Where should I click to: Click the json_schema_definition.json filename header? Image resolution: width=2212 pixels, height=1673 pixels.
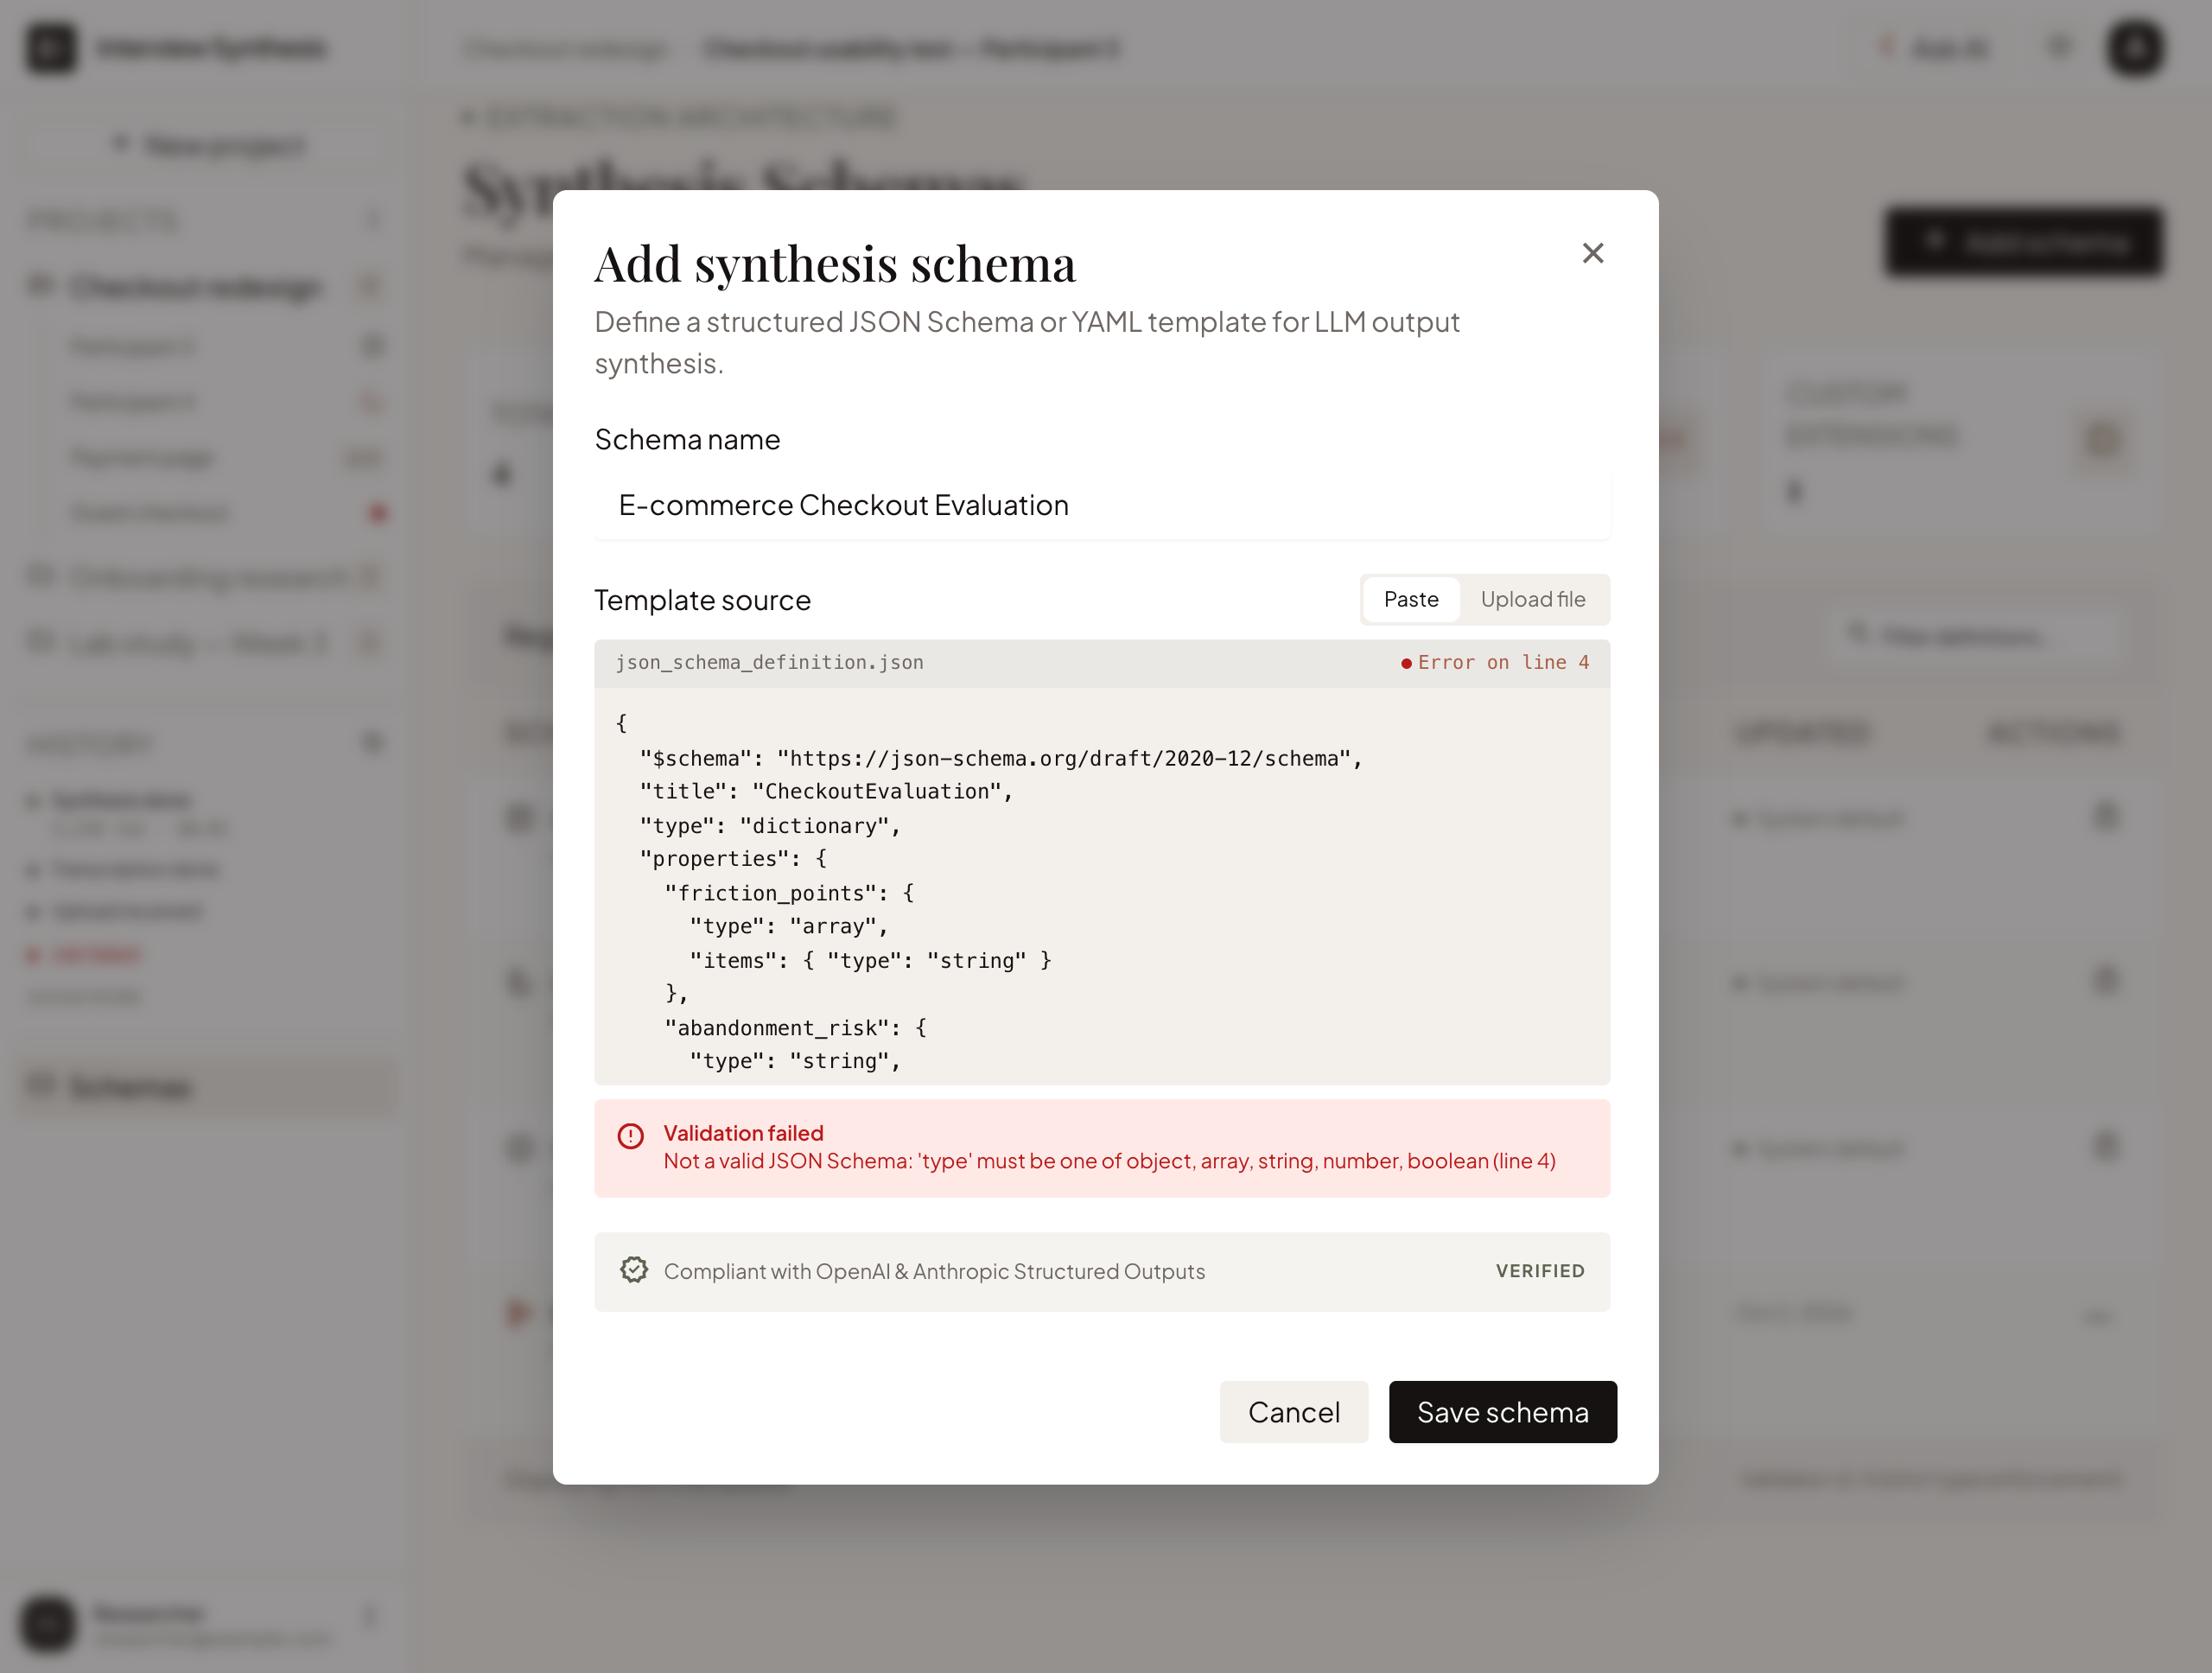tap(768, 662)
